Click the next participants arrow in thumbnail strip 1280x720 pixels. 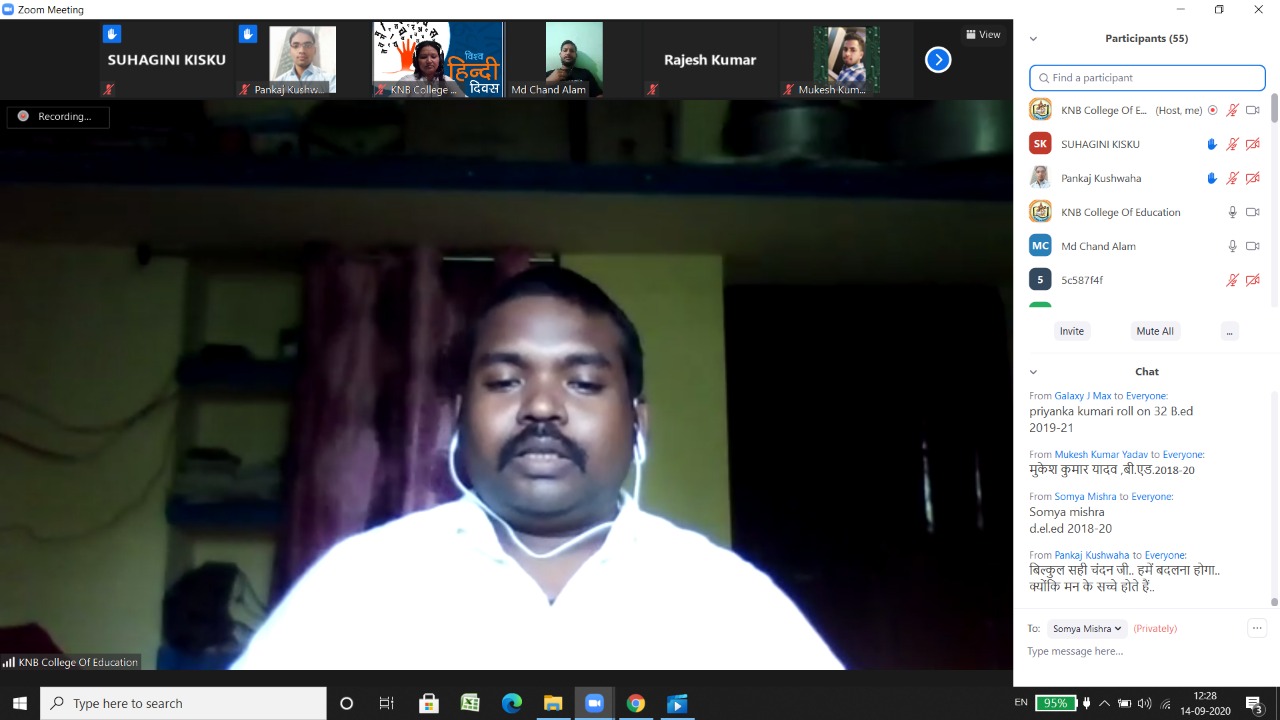point(937,60)
